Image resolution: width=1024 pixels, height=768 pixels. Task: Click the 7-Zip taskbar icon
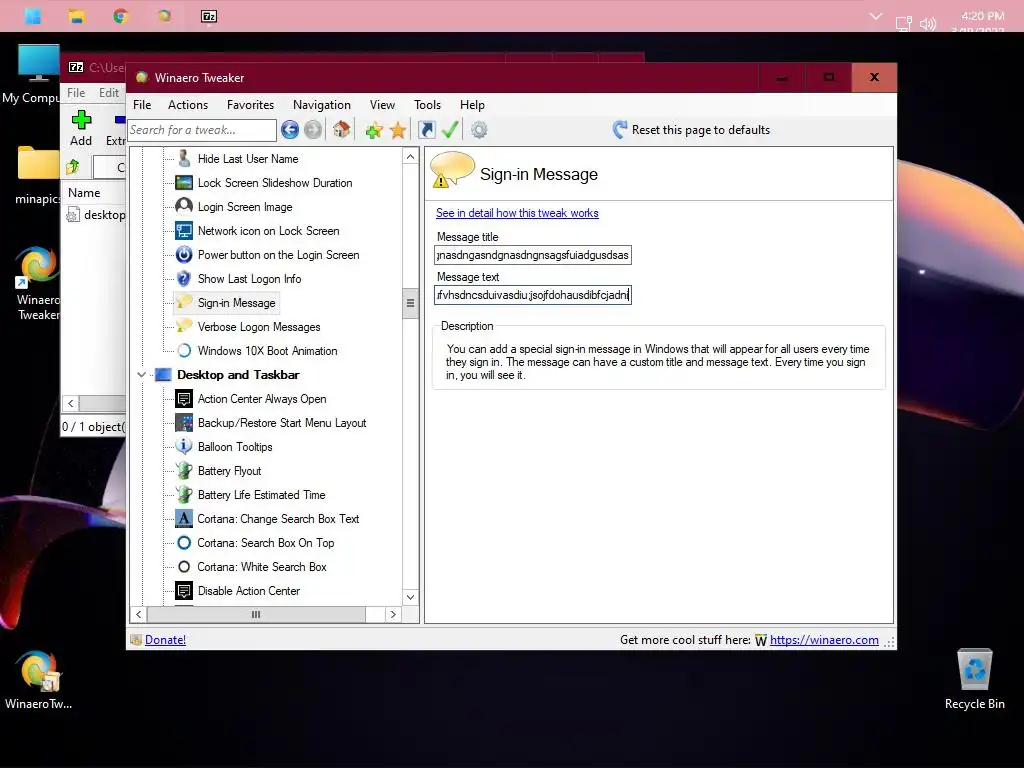click(x=208, y=16)
